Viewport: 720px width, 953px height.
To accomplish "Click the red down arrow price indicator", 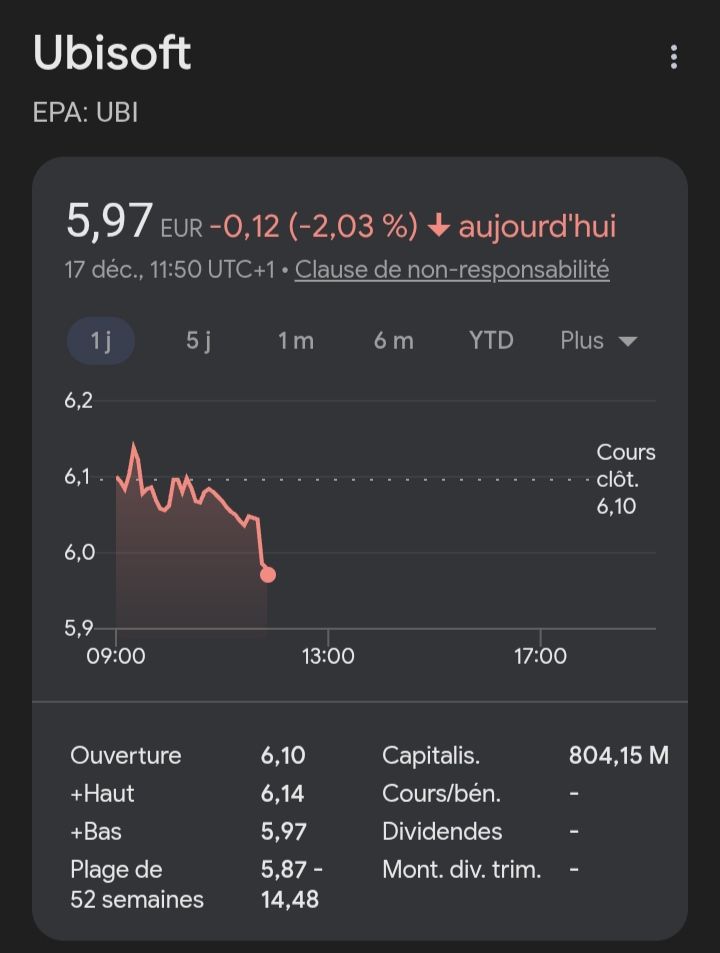I will click(438, 226).
